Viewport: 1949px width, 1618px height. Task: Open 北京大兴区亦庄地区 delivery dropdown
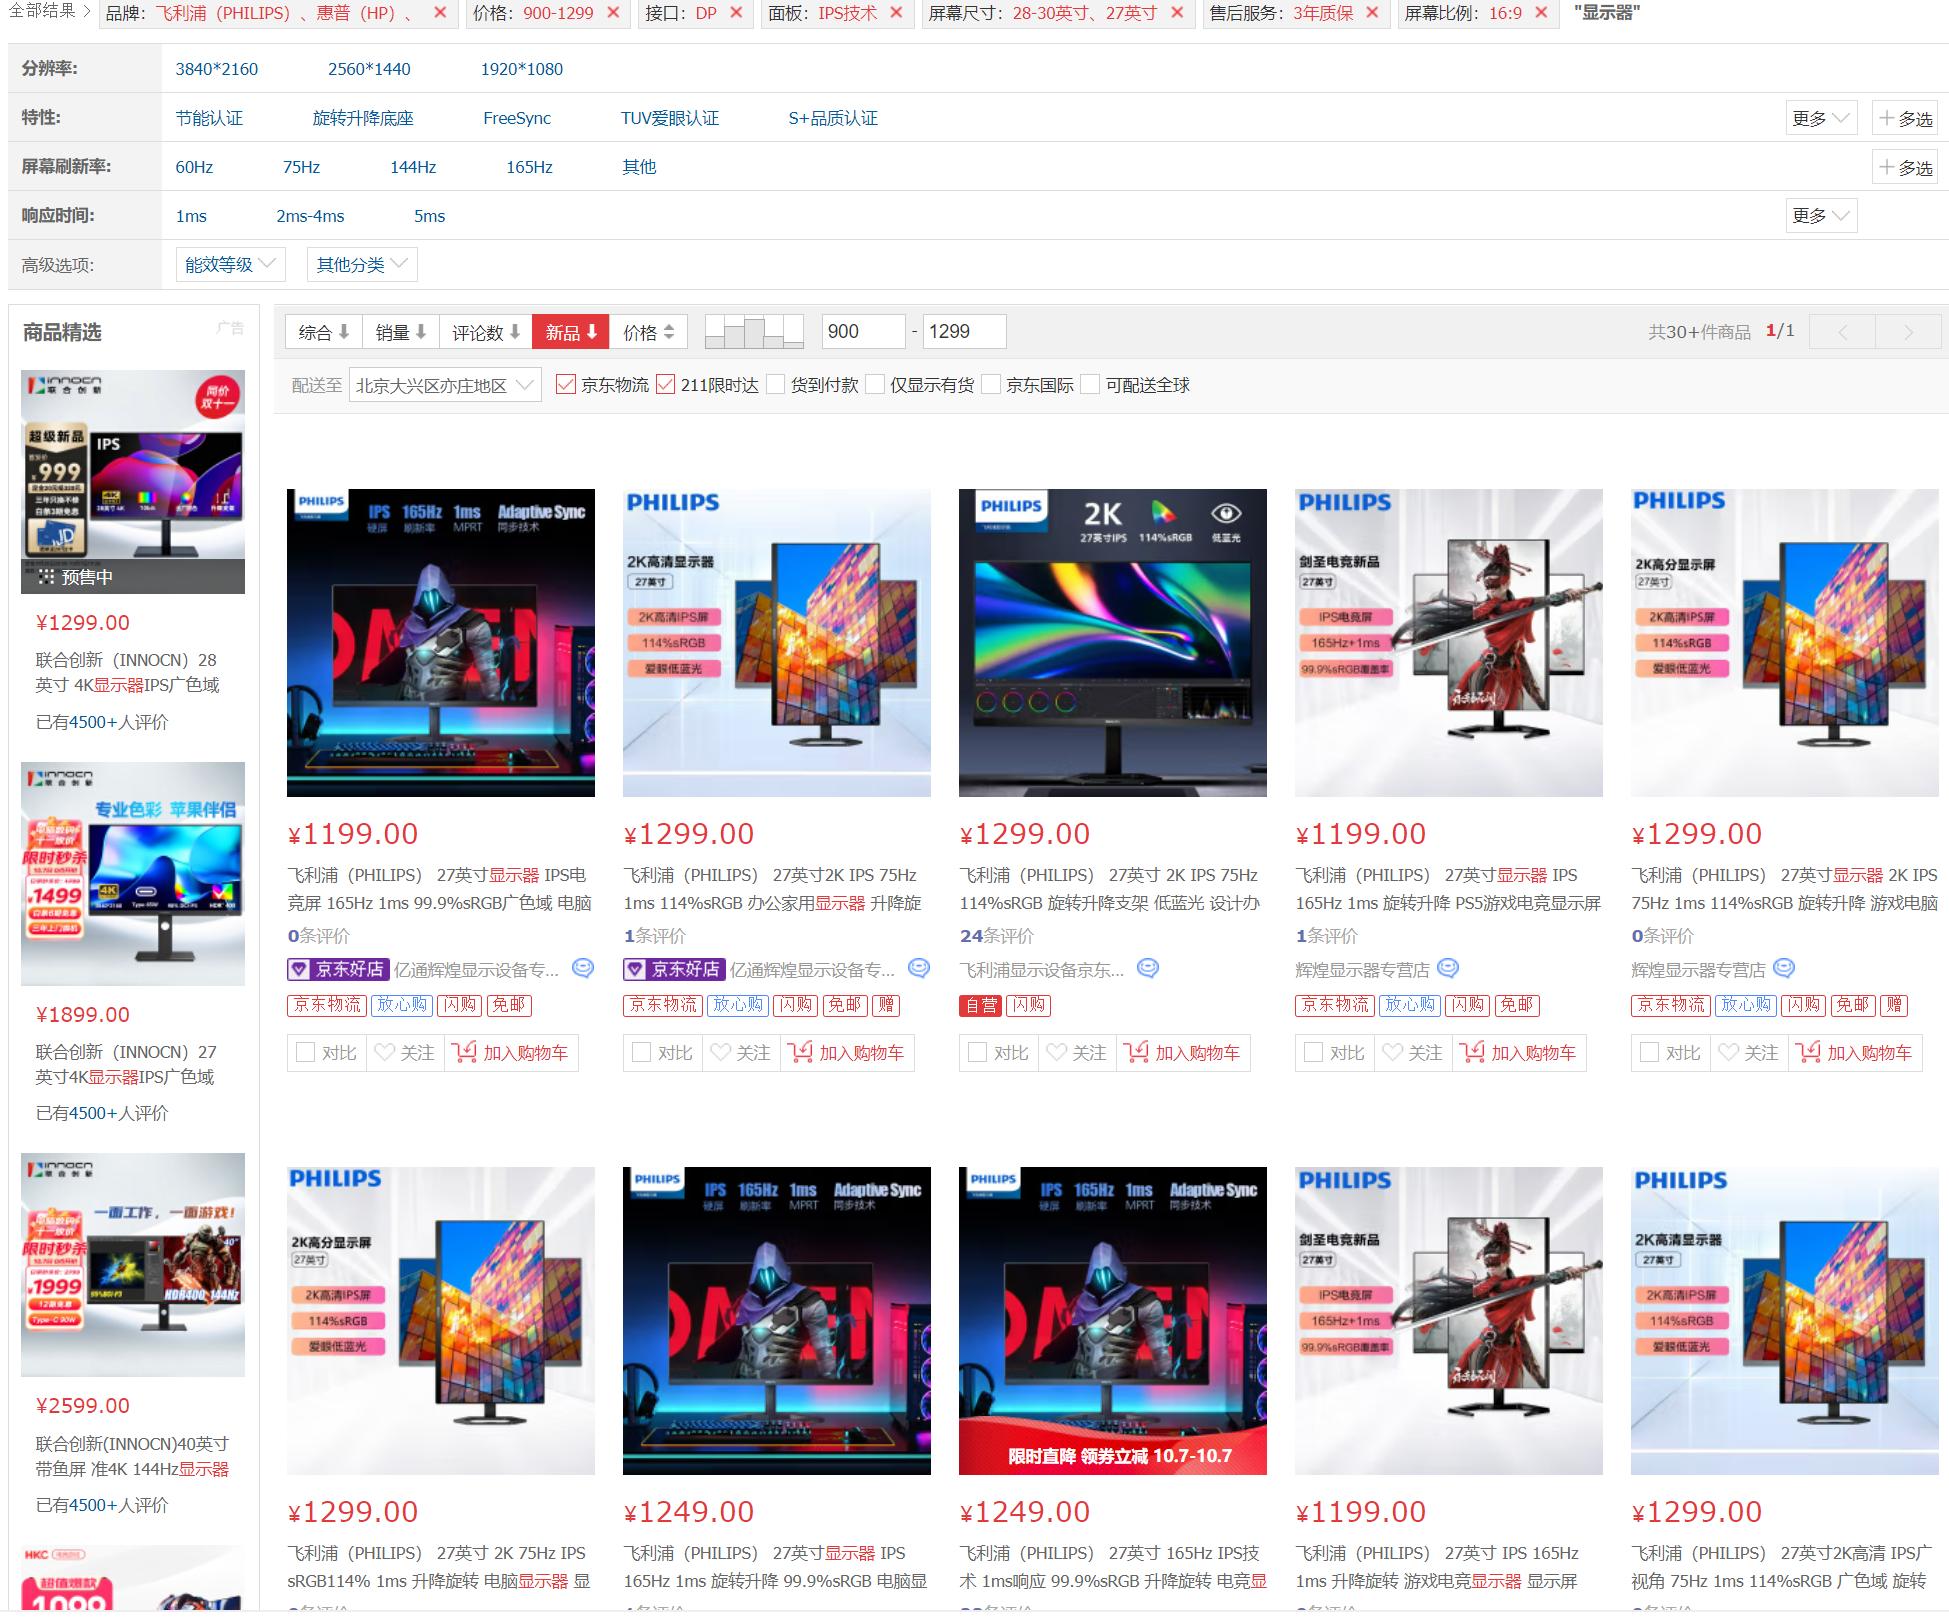pyautogui.click(x=444, y=385)
